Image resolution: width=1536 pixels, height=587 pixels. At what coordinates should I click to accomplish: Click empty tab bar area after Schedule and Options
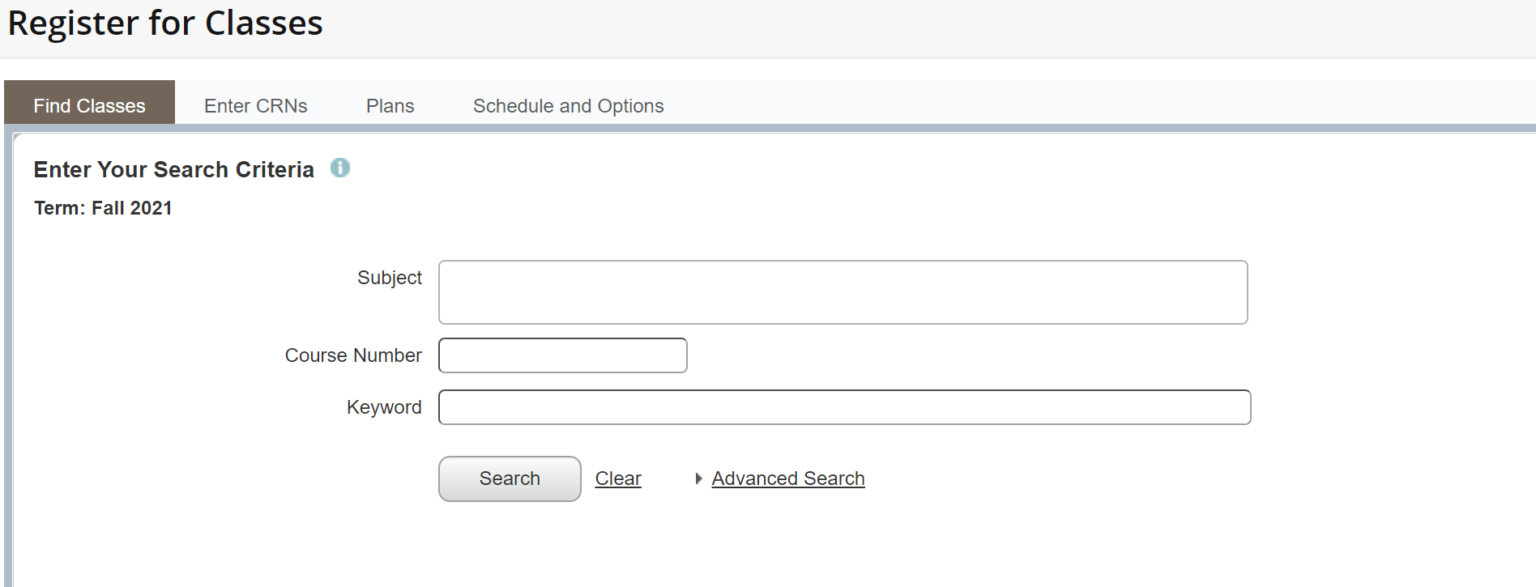1100,104
